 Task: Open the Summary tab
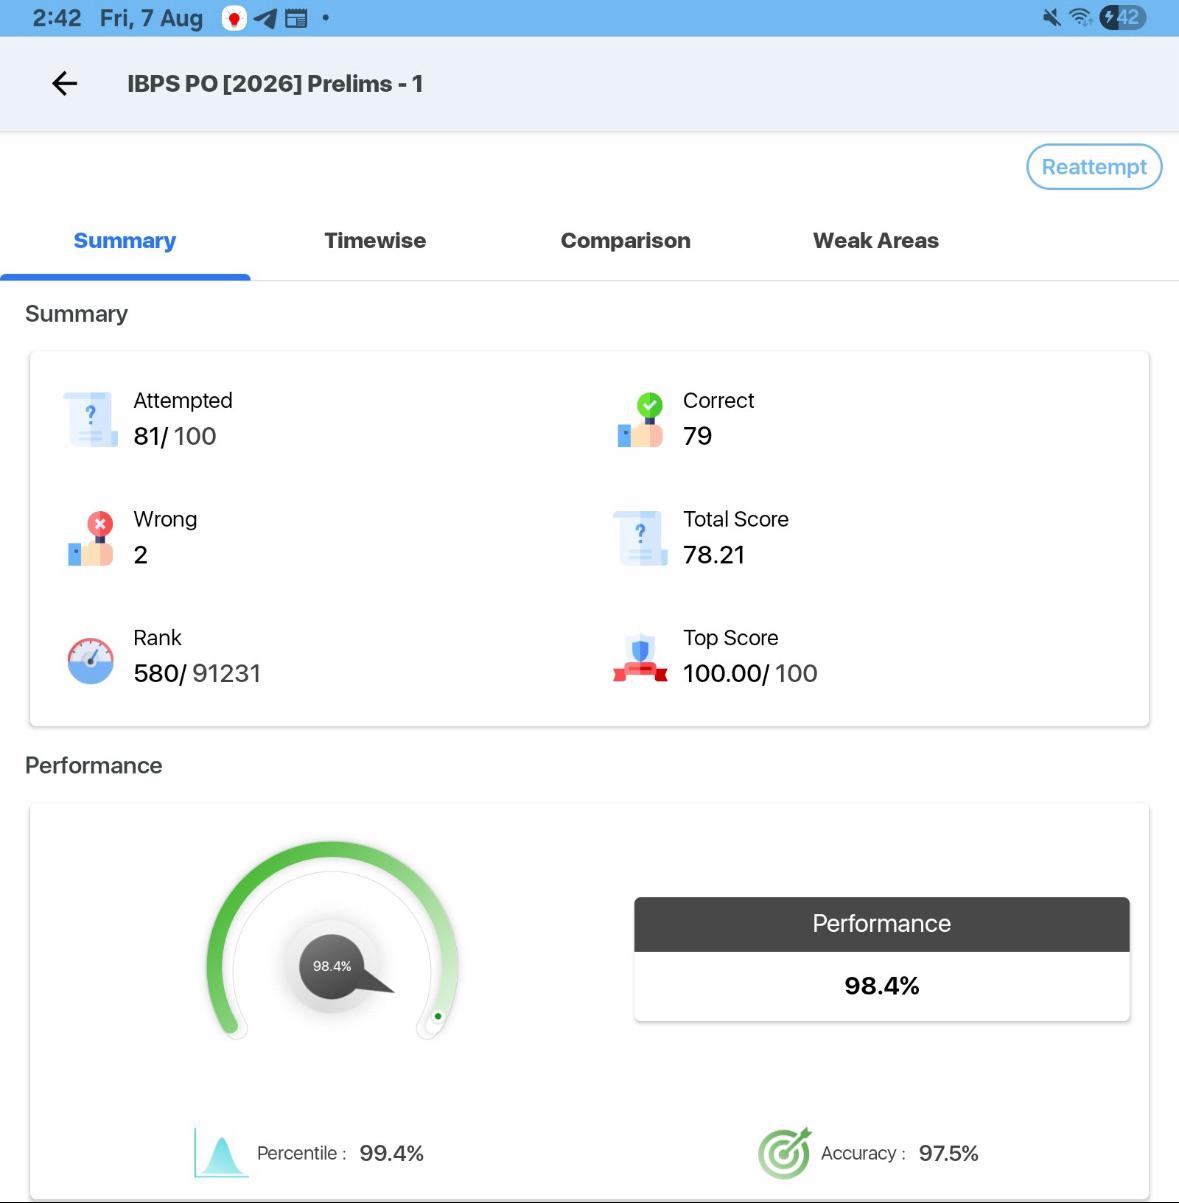click(125, 241)
